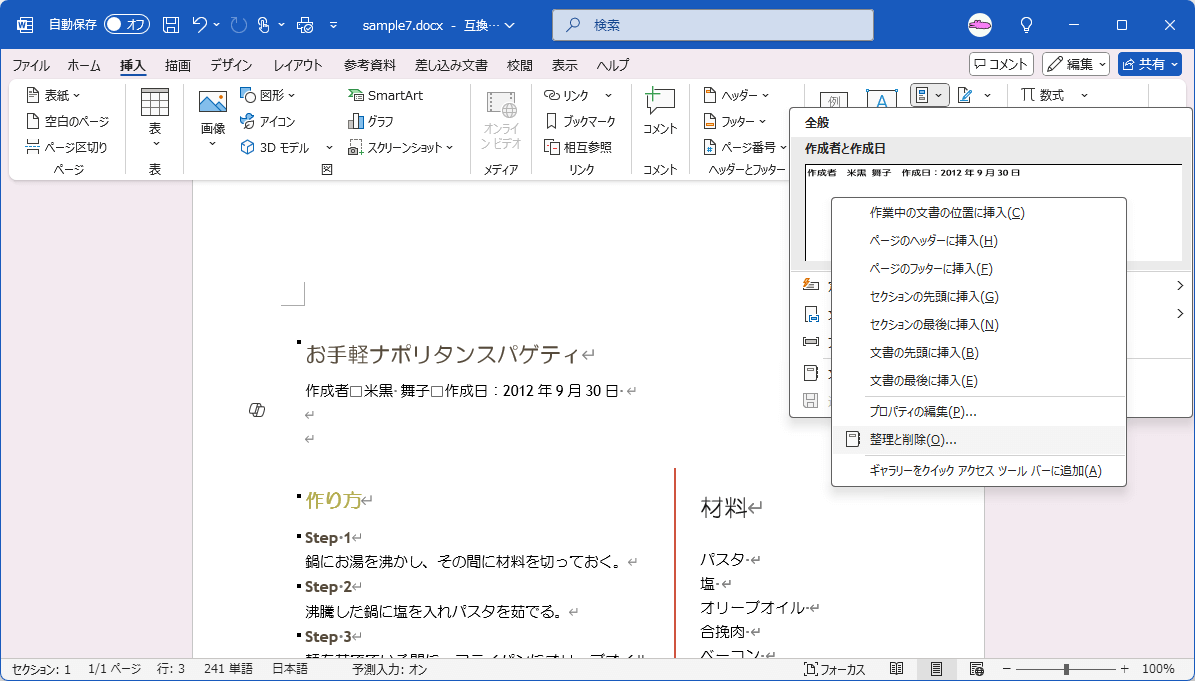Viewport: 1195px width, 681px height.
Task: Click the Save floppy disk icon
Action: 171,25
